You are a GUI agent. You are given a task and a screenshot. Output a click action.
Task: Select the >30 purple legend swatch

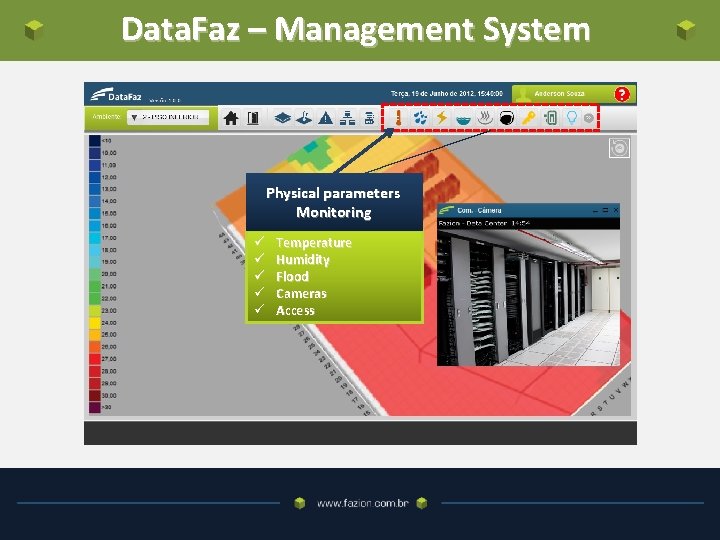coord(95,407)
